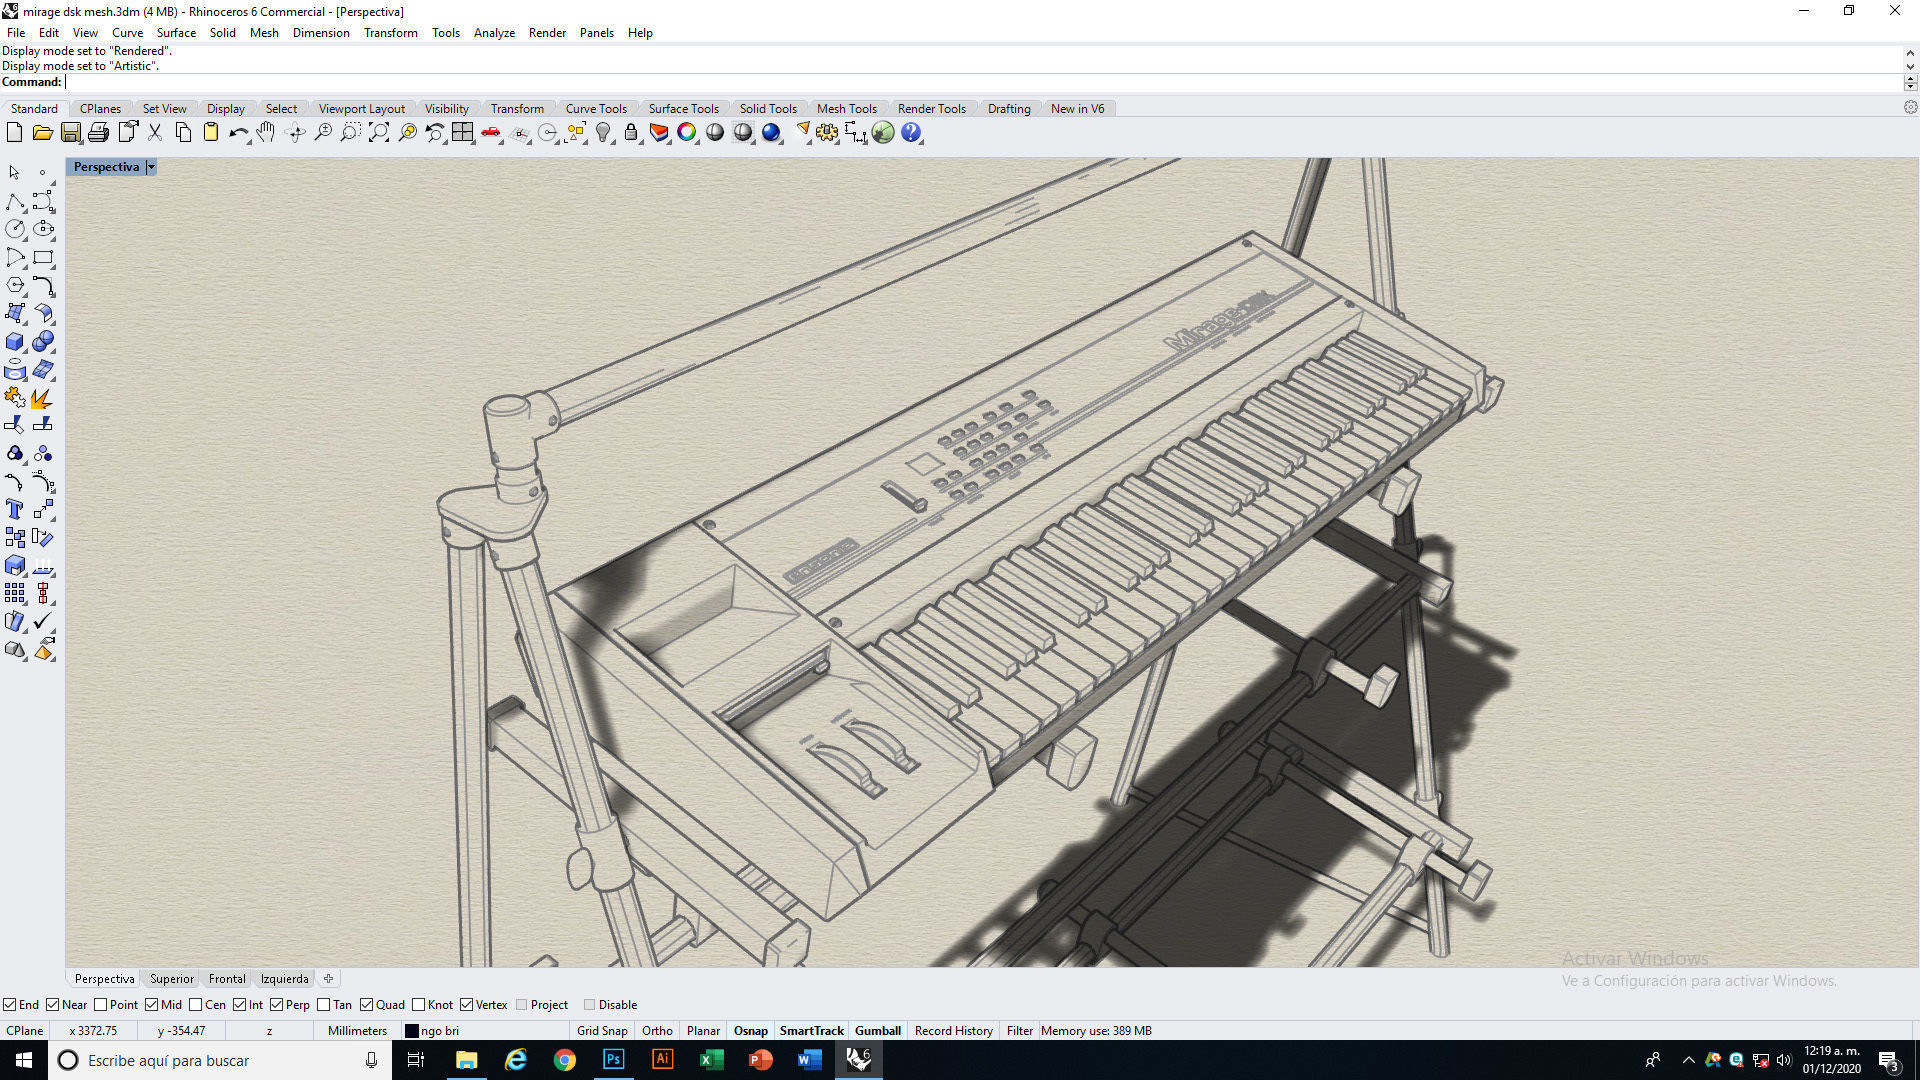Screen dimensions: 1920x1080
Task: Select the Pan hand tool
Action: (x=266, y=133)
